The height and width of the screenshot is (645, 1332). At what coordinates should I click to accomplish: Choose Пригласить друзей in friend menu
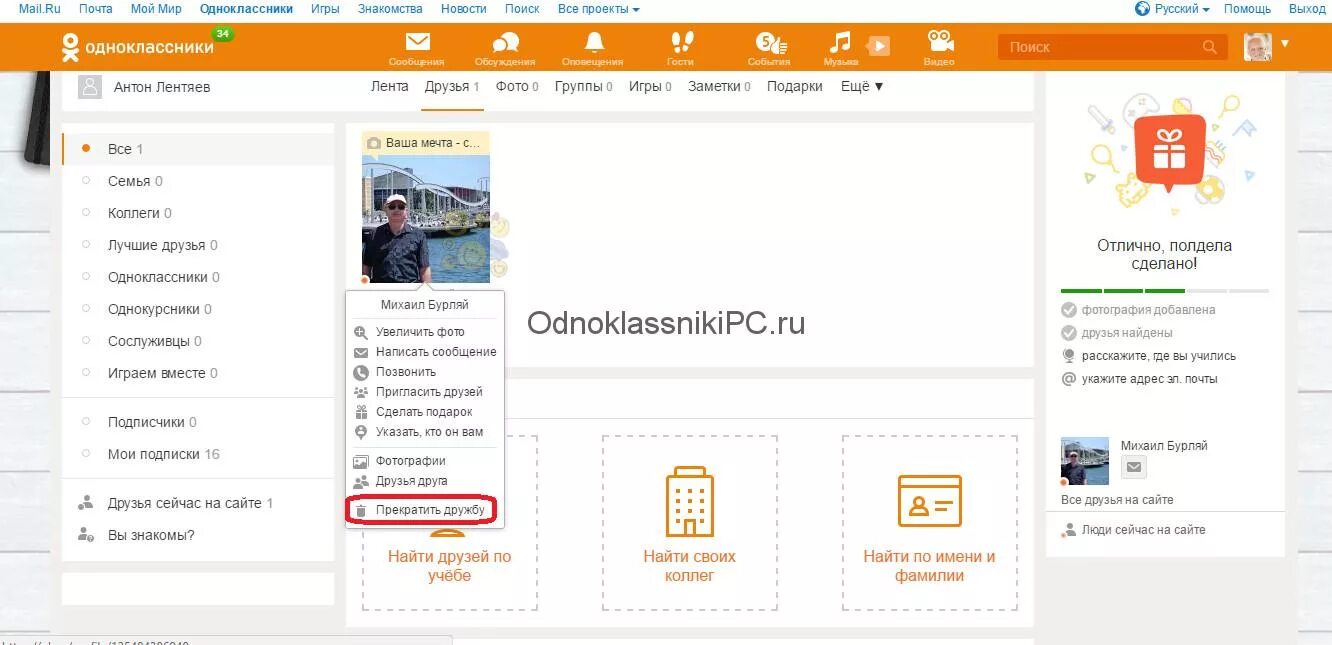(x=429, y=392)
